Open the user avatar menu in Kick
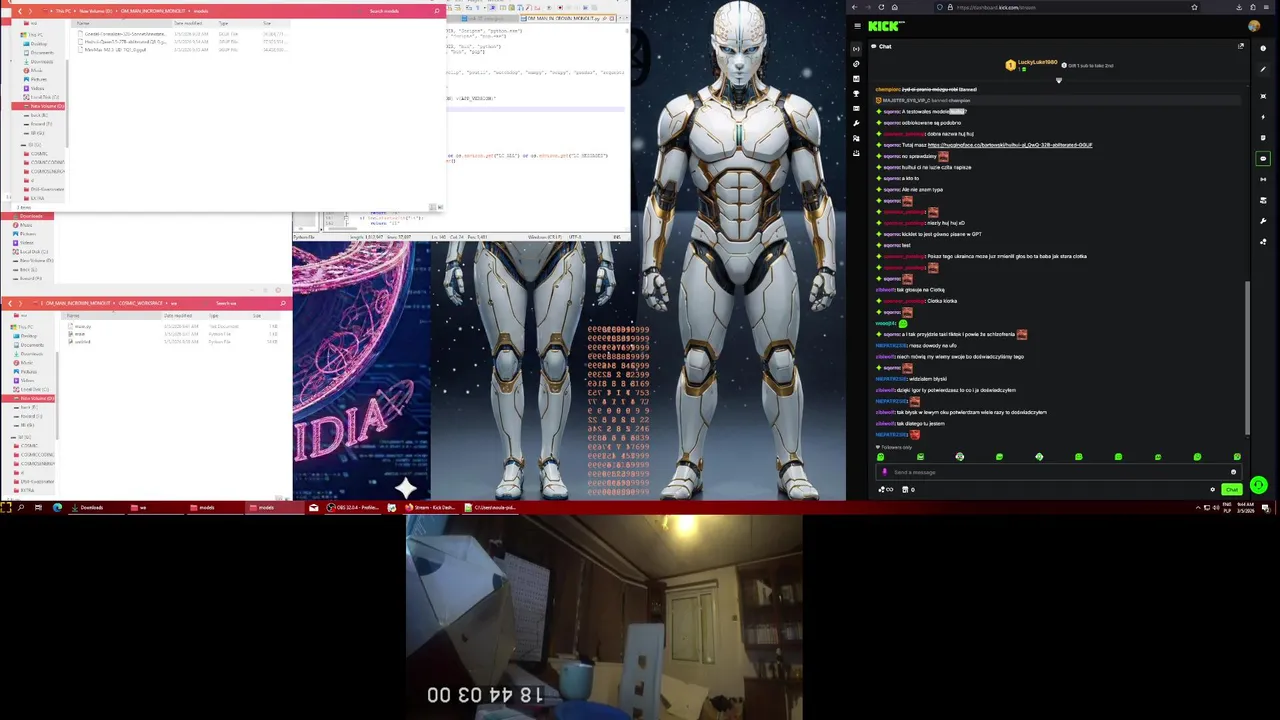Screen dimensions: 1280x720 [x=1254, y=26]
